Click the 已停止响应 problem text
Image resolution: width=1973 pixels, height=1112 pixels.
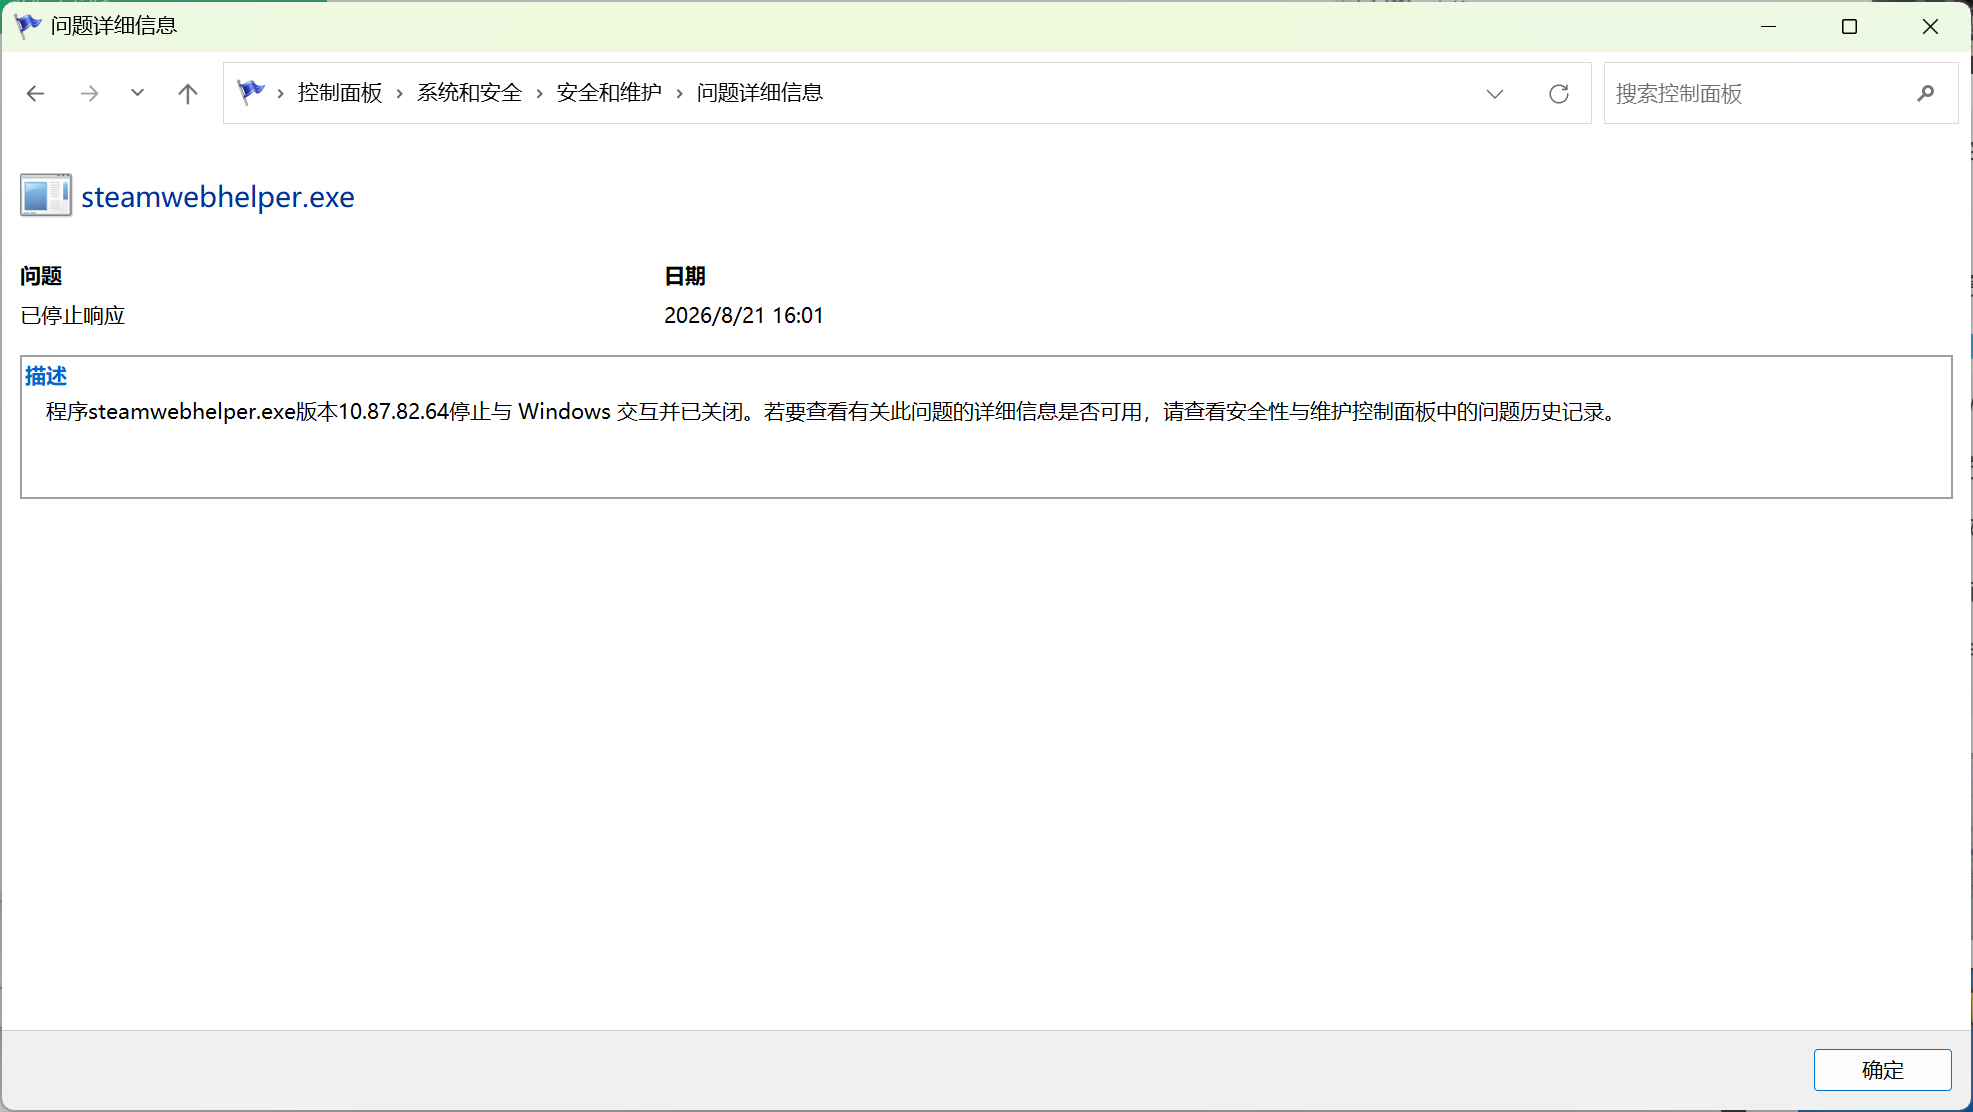click(73, 316)
